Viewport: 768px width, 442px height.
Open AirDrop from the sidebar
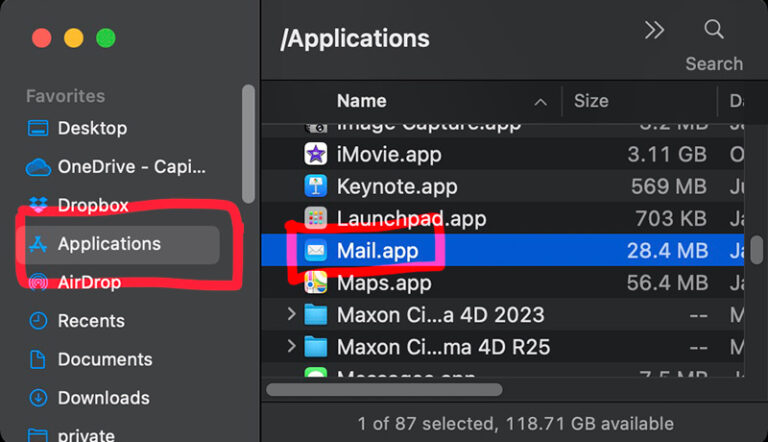point(89,282)
